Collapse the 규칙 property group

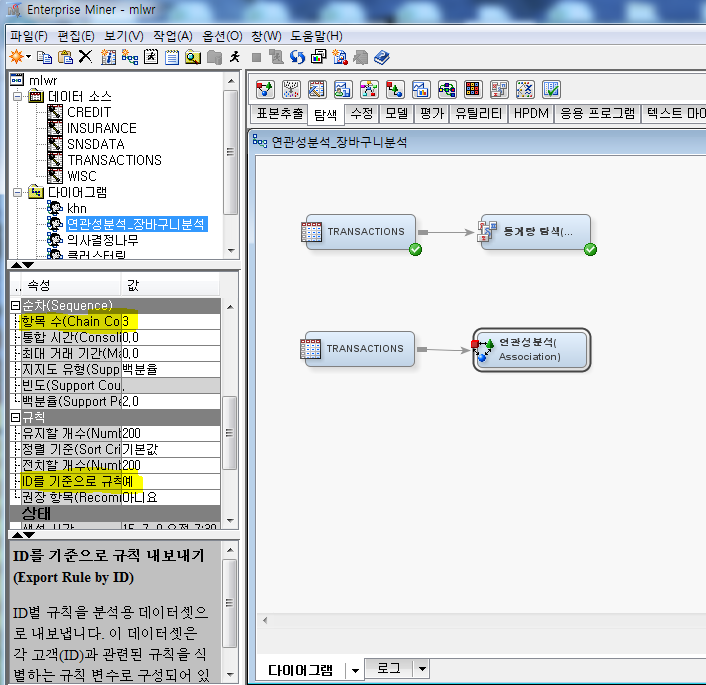(x=15, y=417)
